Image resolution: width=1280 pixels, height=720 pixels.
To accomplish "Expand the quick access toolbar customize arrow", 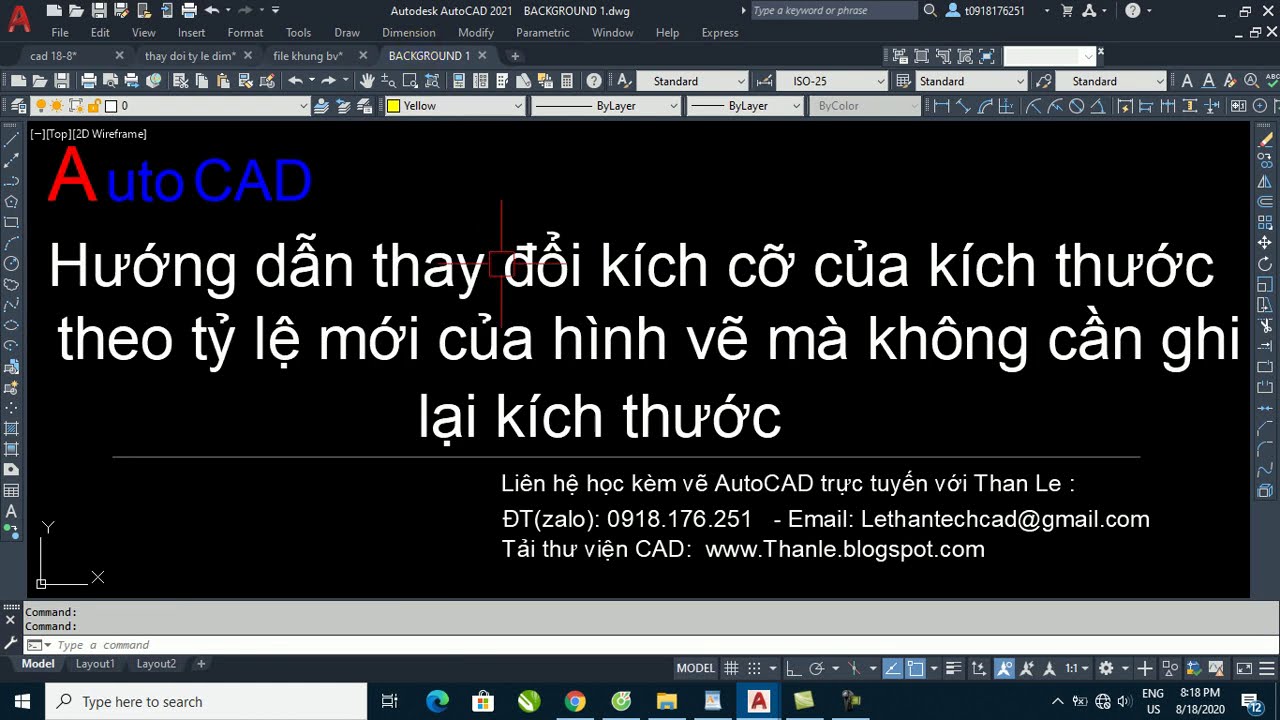I will point(276,10).
